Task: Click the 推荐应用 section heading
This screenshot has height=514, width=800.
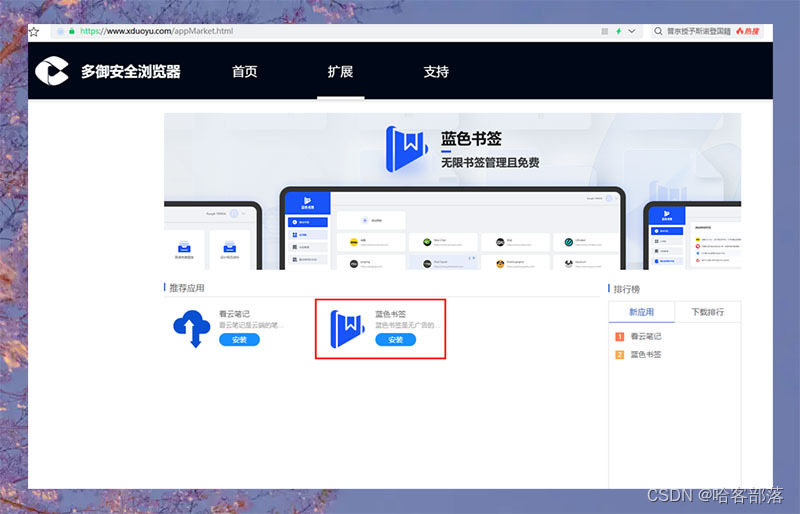Action: coord(187,288)
